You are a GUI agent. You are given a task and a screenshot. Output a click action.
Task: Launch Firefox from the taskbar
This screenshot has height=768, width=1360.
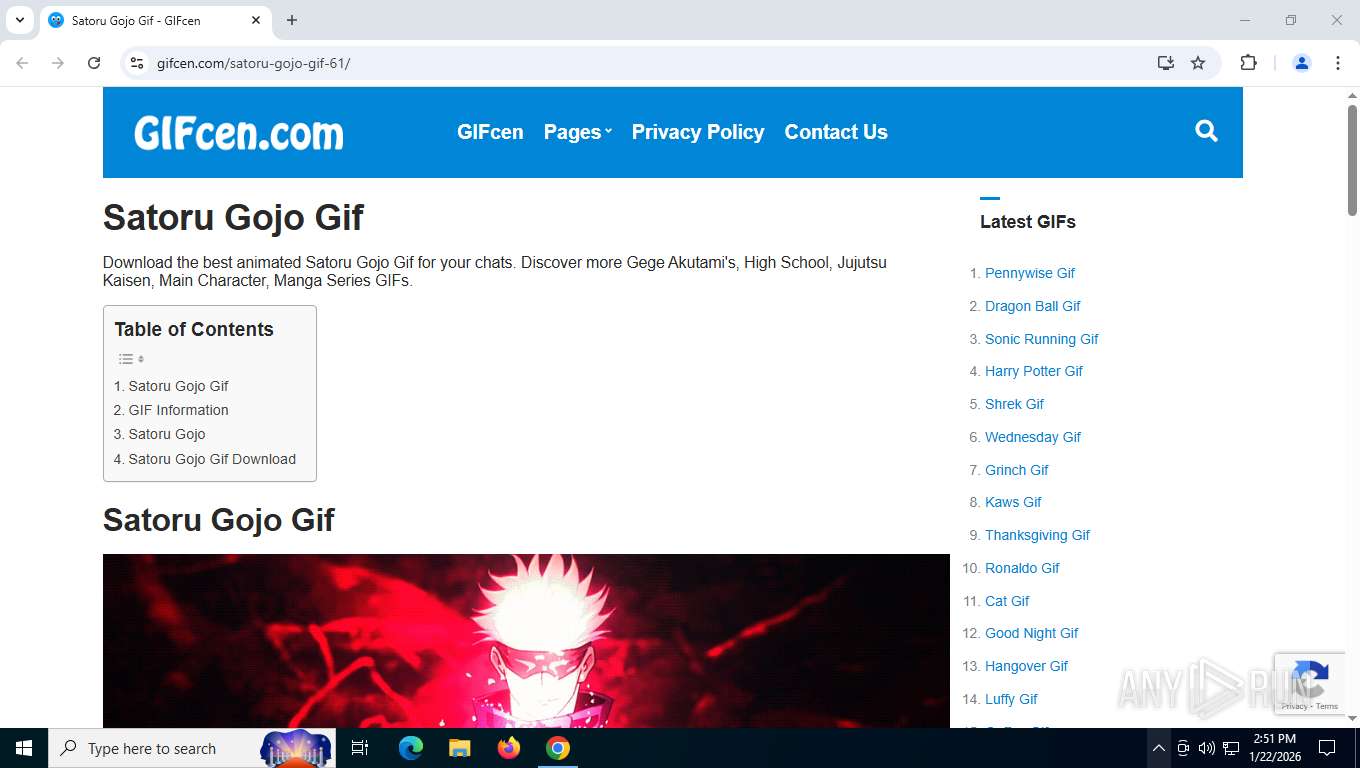[x=509, y=748]
